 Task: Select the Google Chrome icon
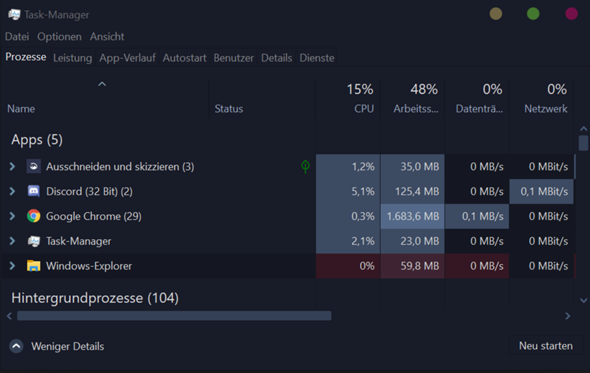pos(33,216)
